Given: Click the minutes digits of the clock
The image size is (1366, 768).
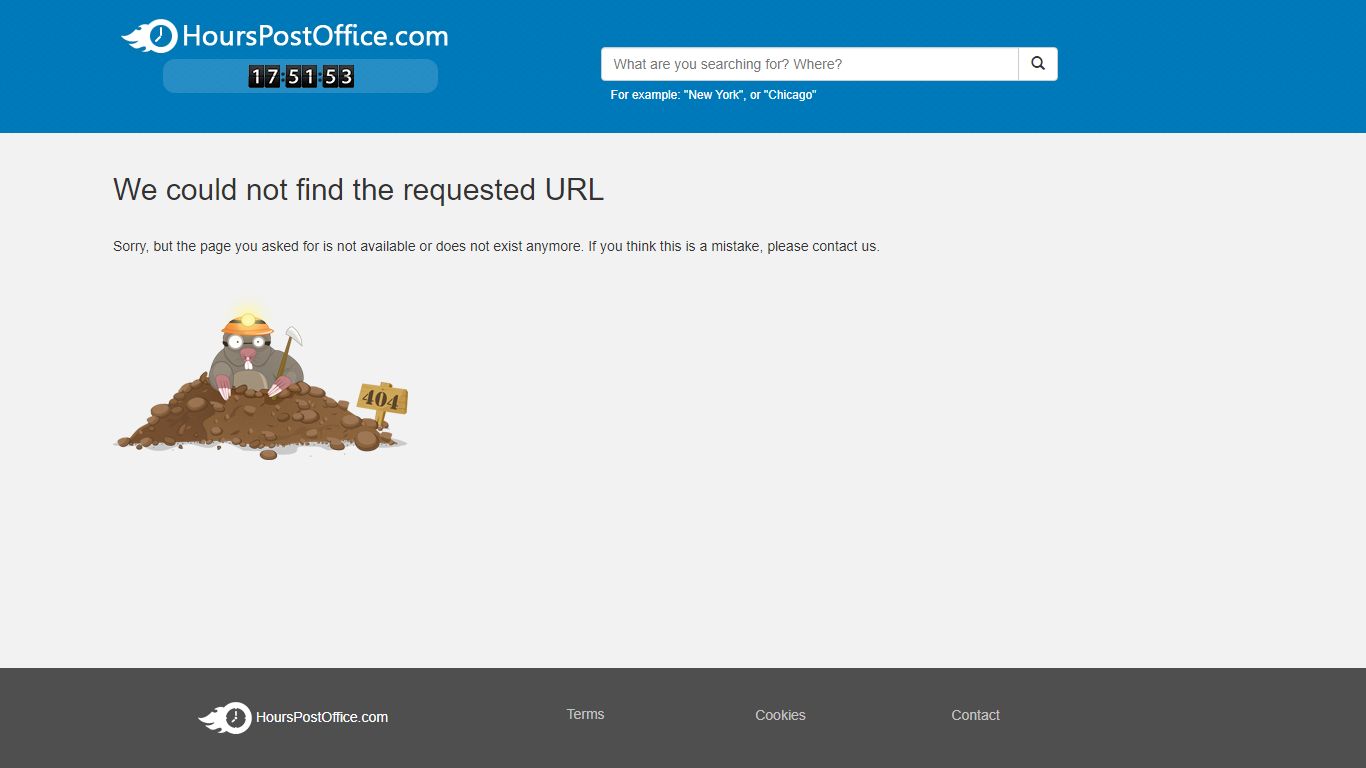Looking at the screenshot, I should 301,76.
